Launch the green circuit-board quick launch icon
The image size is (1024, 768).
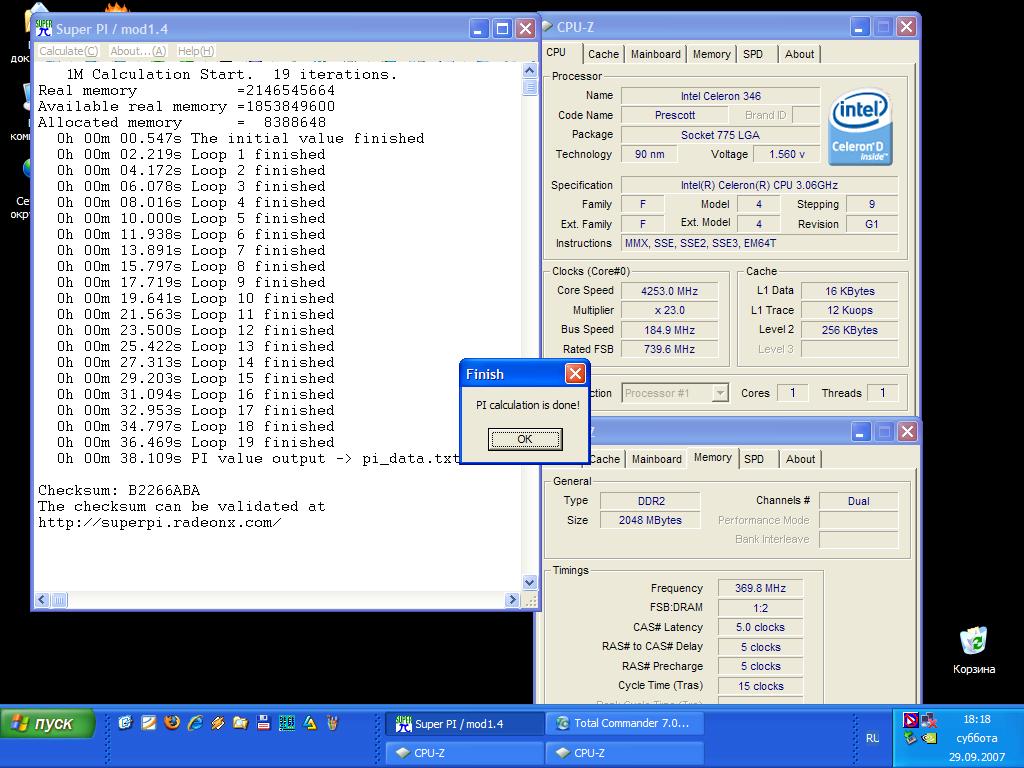pos(286,723)
